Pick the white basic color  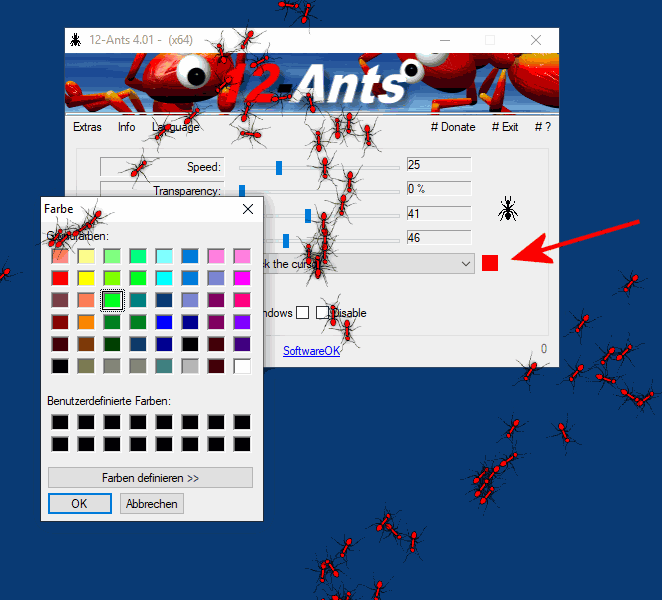click(242, 366)
